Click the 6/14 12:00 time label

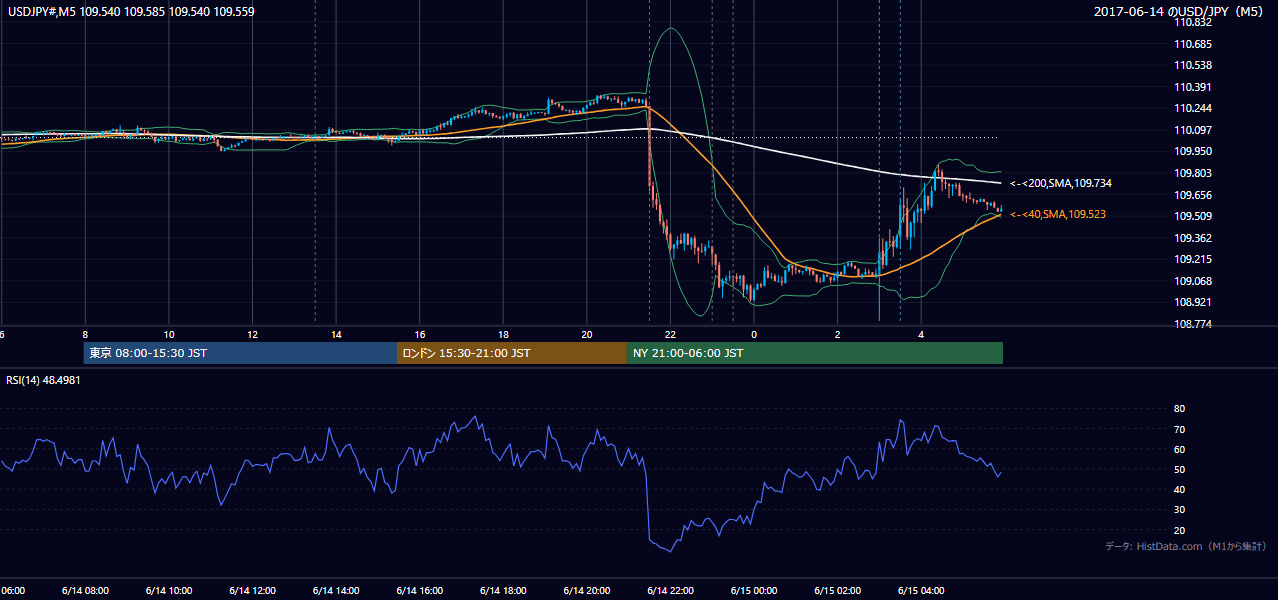(x=252, y=590)
